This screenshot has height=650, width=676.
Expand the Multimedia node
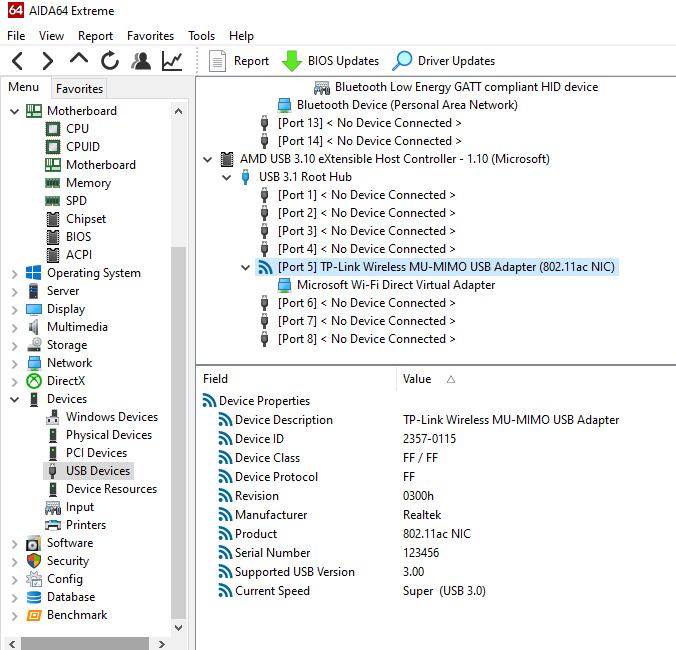click(15, 328)
